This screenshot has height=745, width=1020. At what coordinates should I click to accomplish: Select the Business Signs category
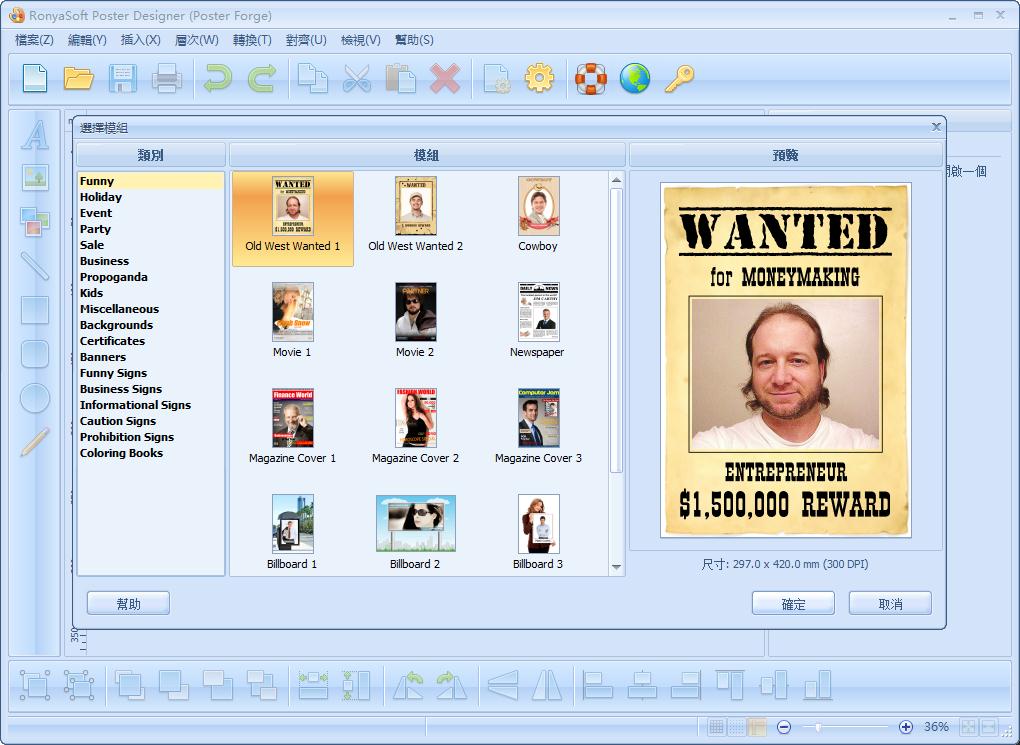click(x=121, y=389)
